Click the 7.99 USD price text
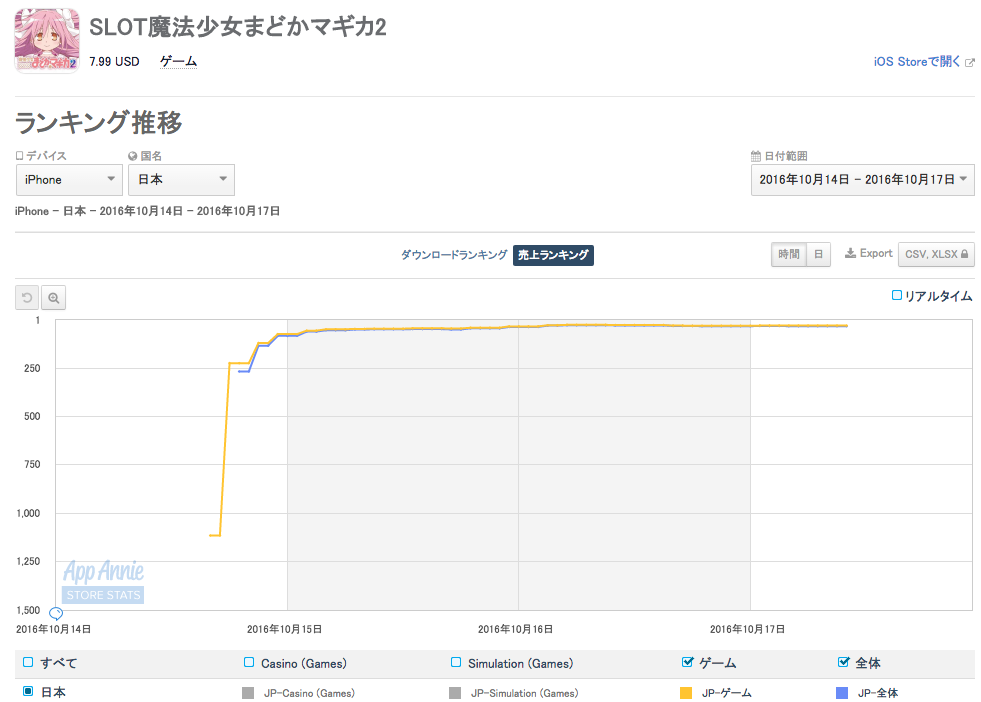The image size is (981, 702). pos(114,61)
